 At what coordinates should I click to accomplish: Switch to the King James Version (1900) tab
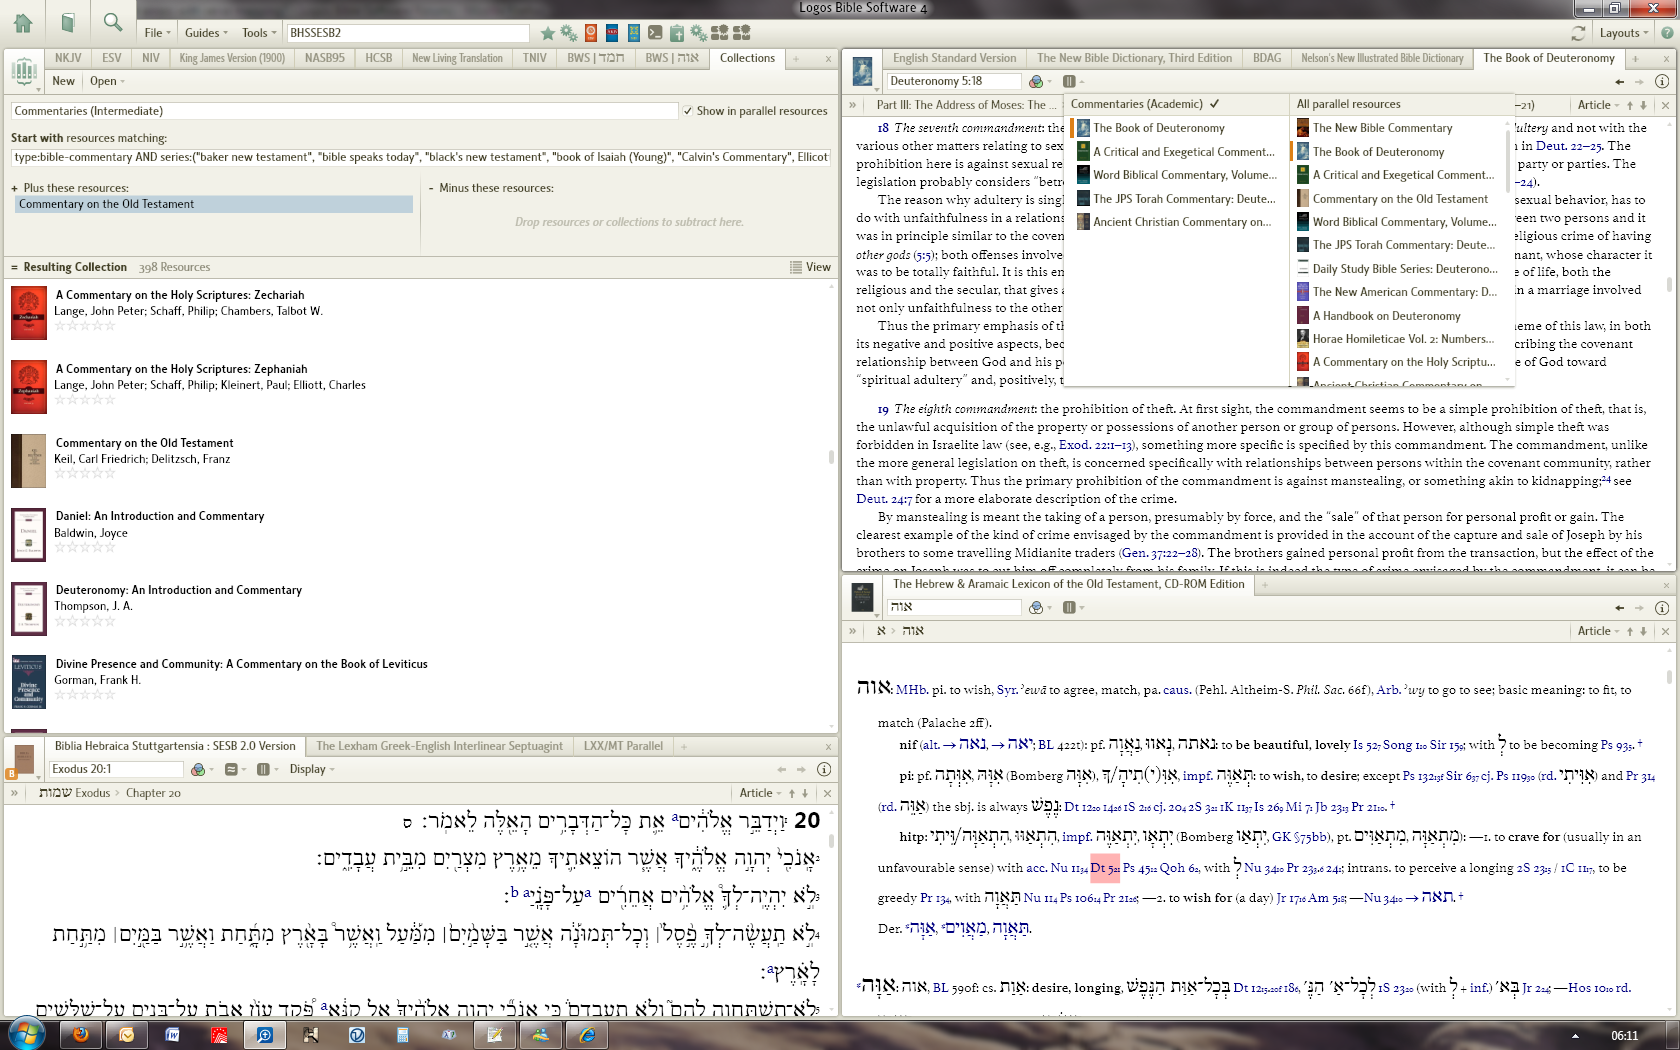pos(232,58)
